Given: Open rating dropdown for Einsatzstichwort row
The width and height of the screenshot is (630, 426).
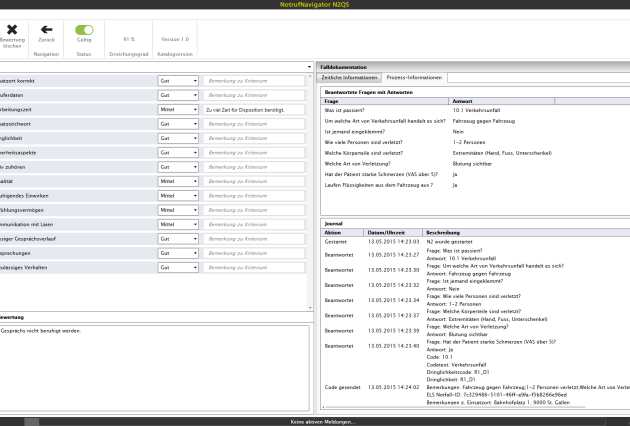Looking at the screenshot, I should click(178, 124).
